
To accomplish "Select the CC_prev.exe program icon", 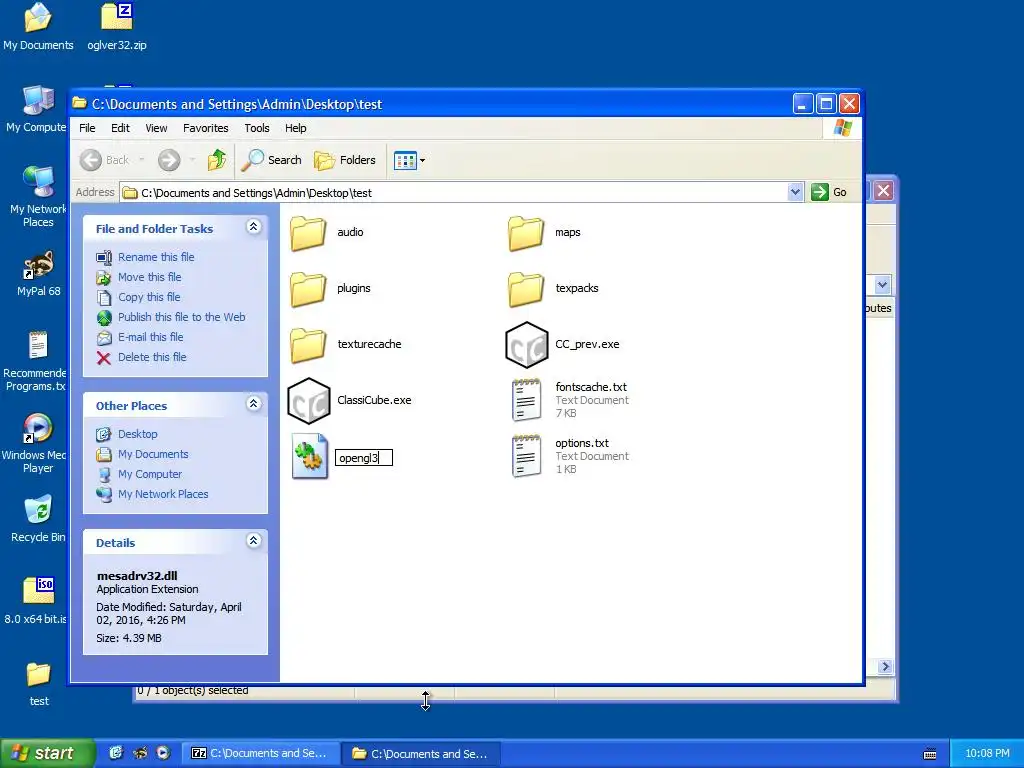I will point(526,345).
